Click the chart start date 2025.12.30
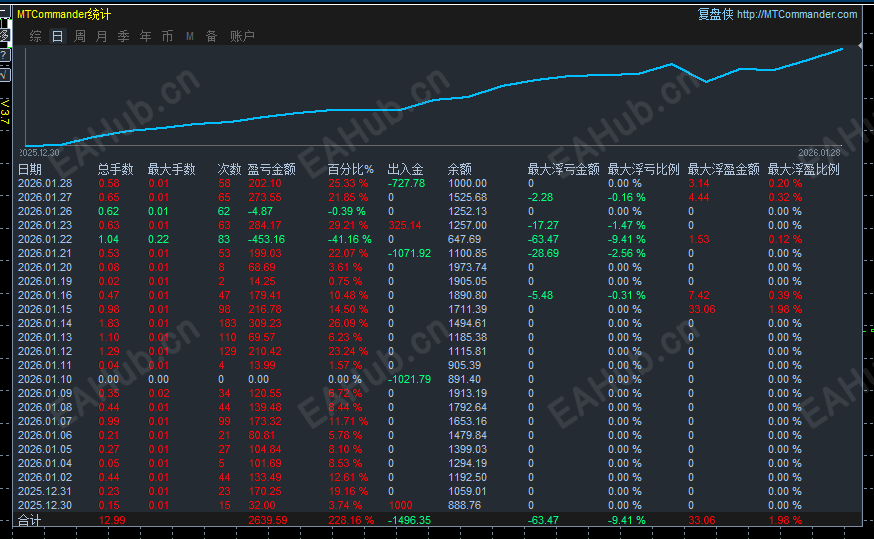 [x=40, y=152]
